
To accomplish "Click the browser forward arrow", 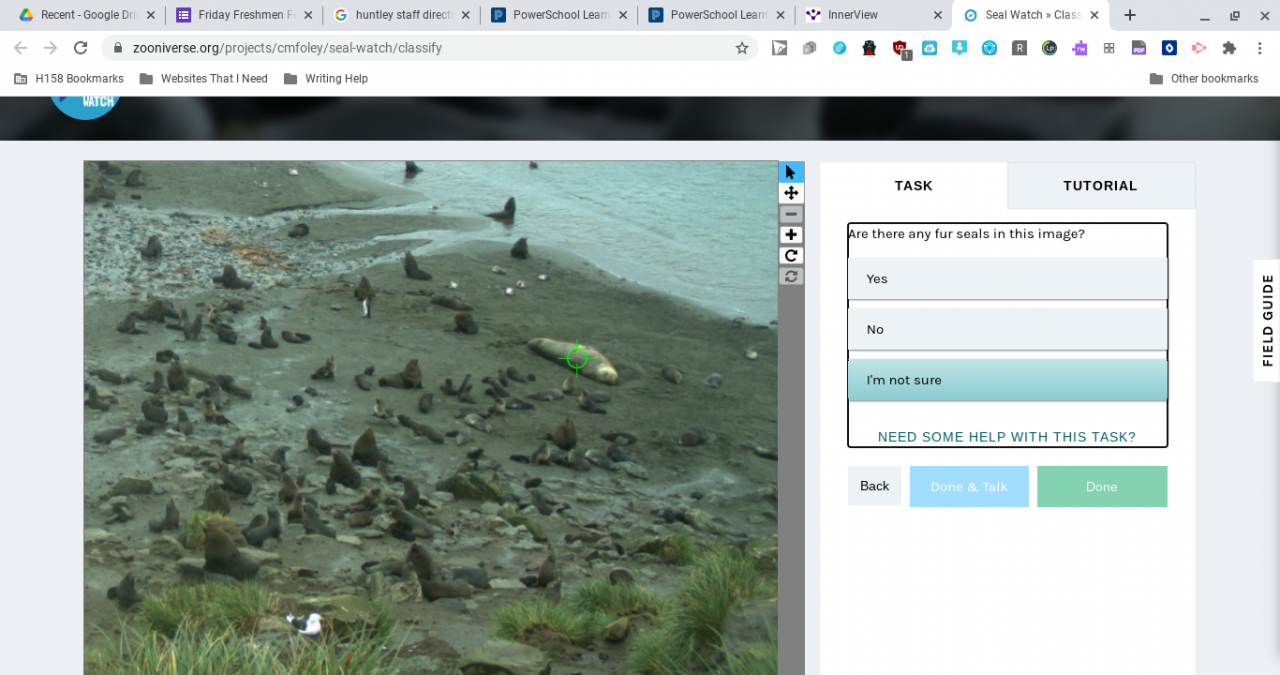I will (x=51, y=48).
